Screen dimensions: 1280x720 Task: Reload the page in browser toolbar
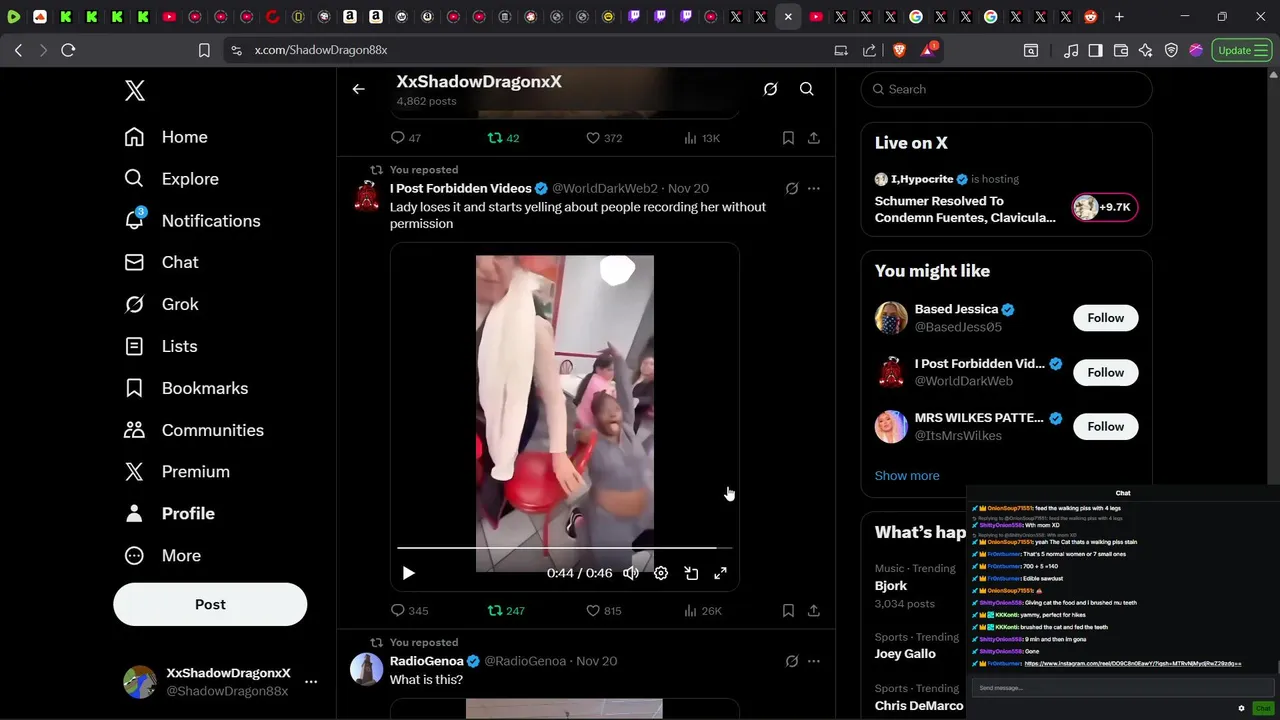tap(68, 50)
